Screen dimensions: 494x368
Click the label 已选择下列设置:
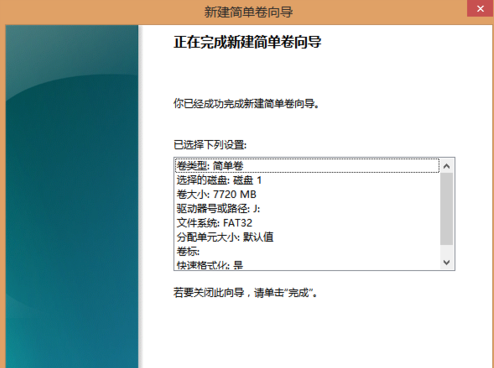coord(210,145)
